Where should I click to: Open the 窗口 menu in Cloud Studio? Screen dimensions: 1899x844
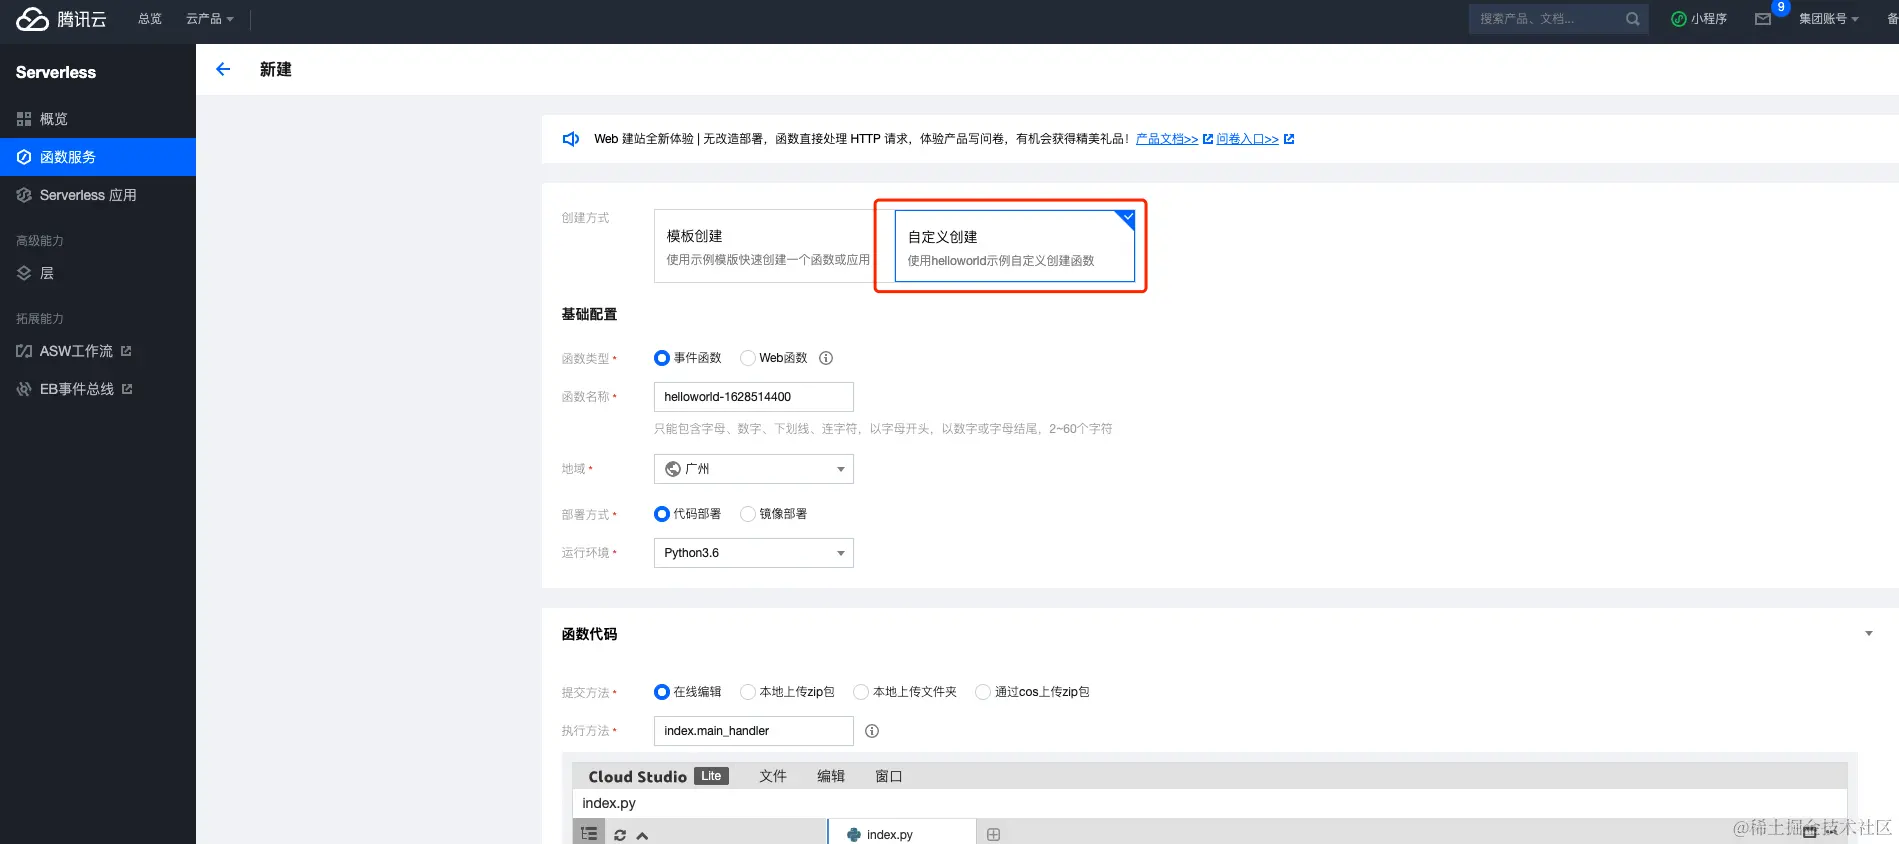[889, 776]
